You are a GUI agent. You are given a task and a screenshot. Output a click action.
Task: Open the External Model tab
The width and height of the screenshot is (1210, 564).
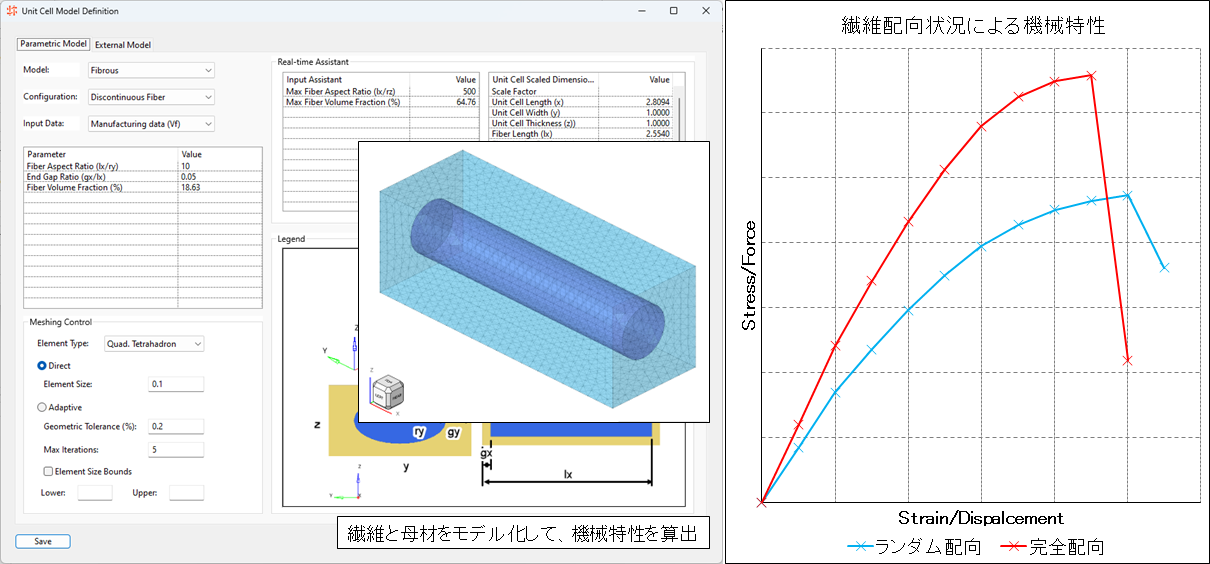click(x=123, y=44)
